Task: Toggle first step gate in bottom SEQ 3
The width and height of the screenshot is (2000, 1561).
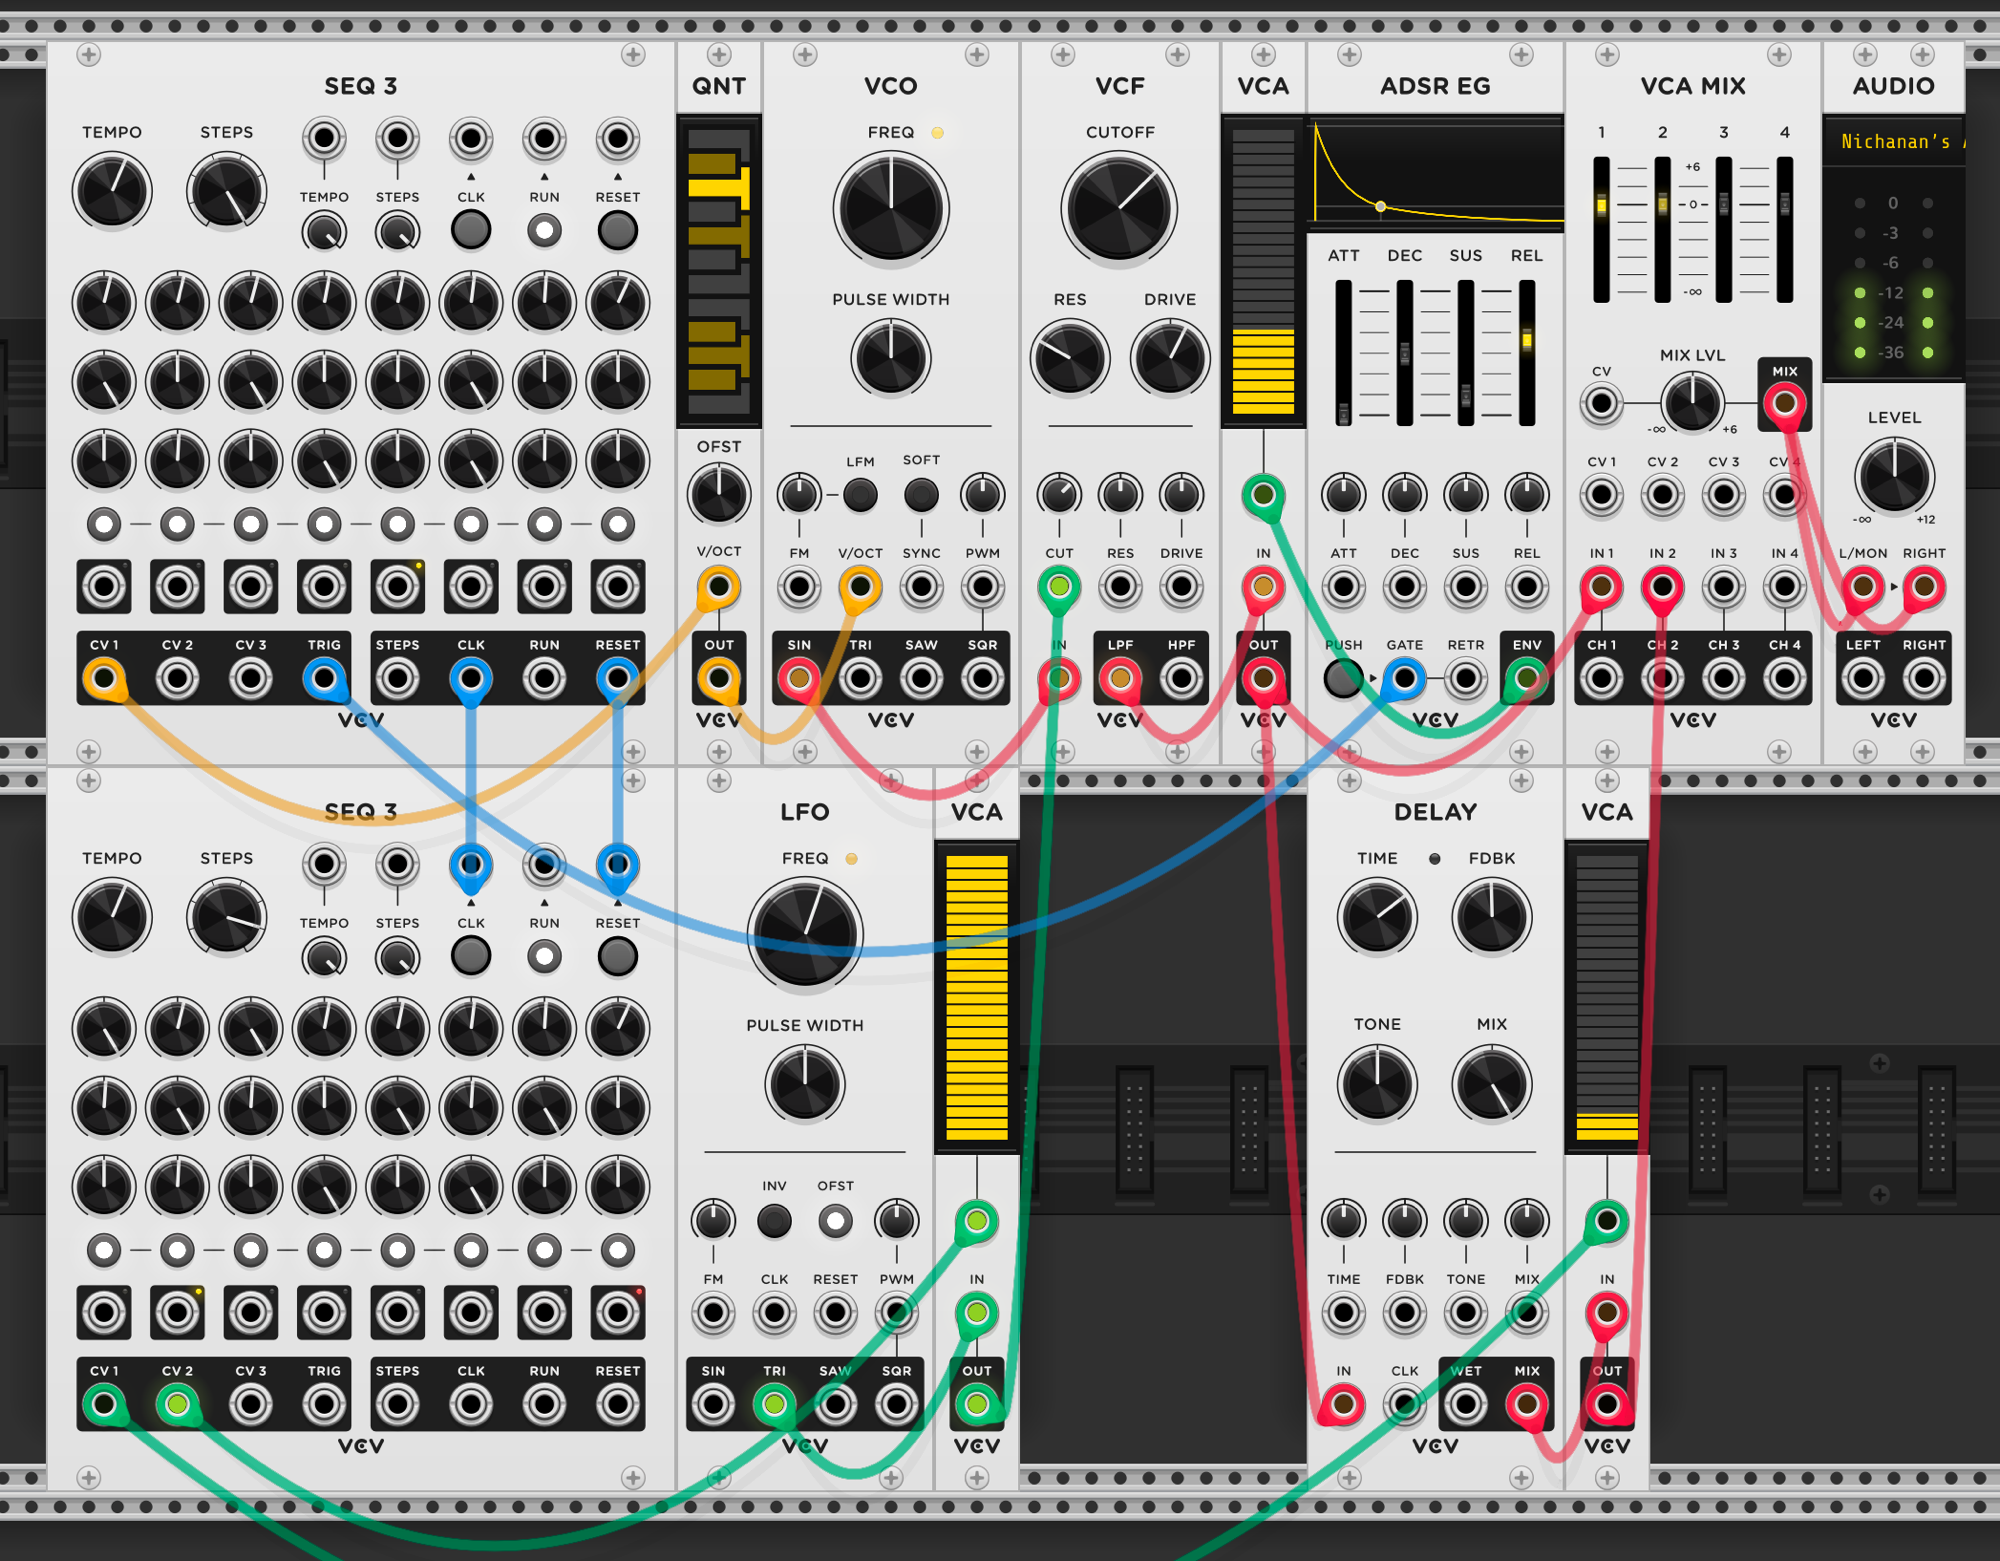Action: tap(104, 1249)
